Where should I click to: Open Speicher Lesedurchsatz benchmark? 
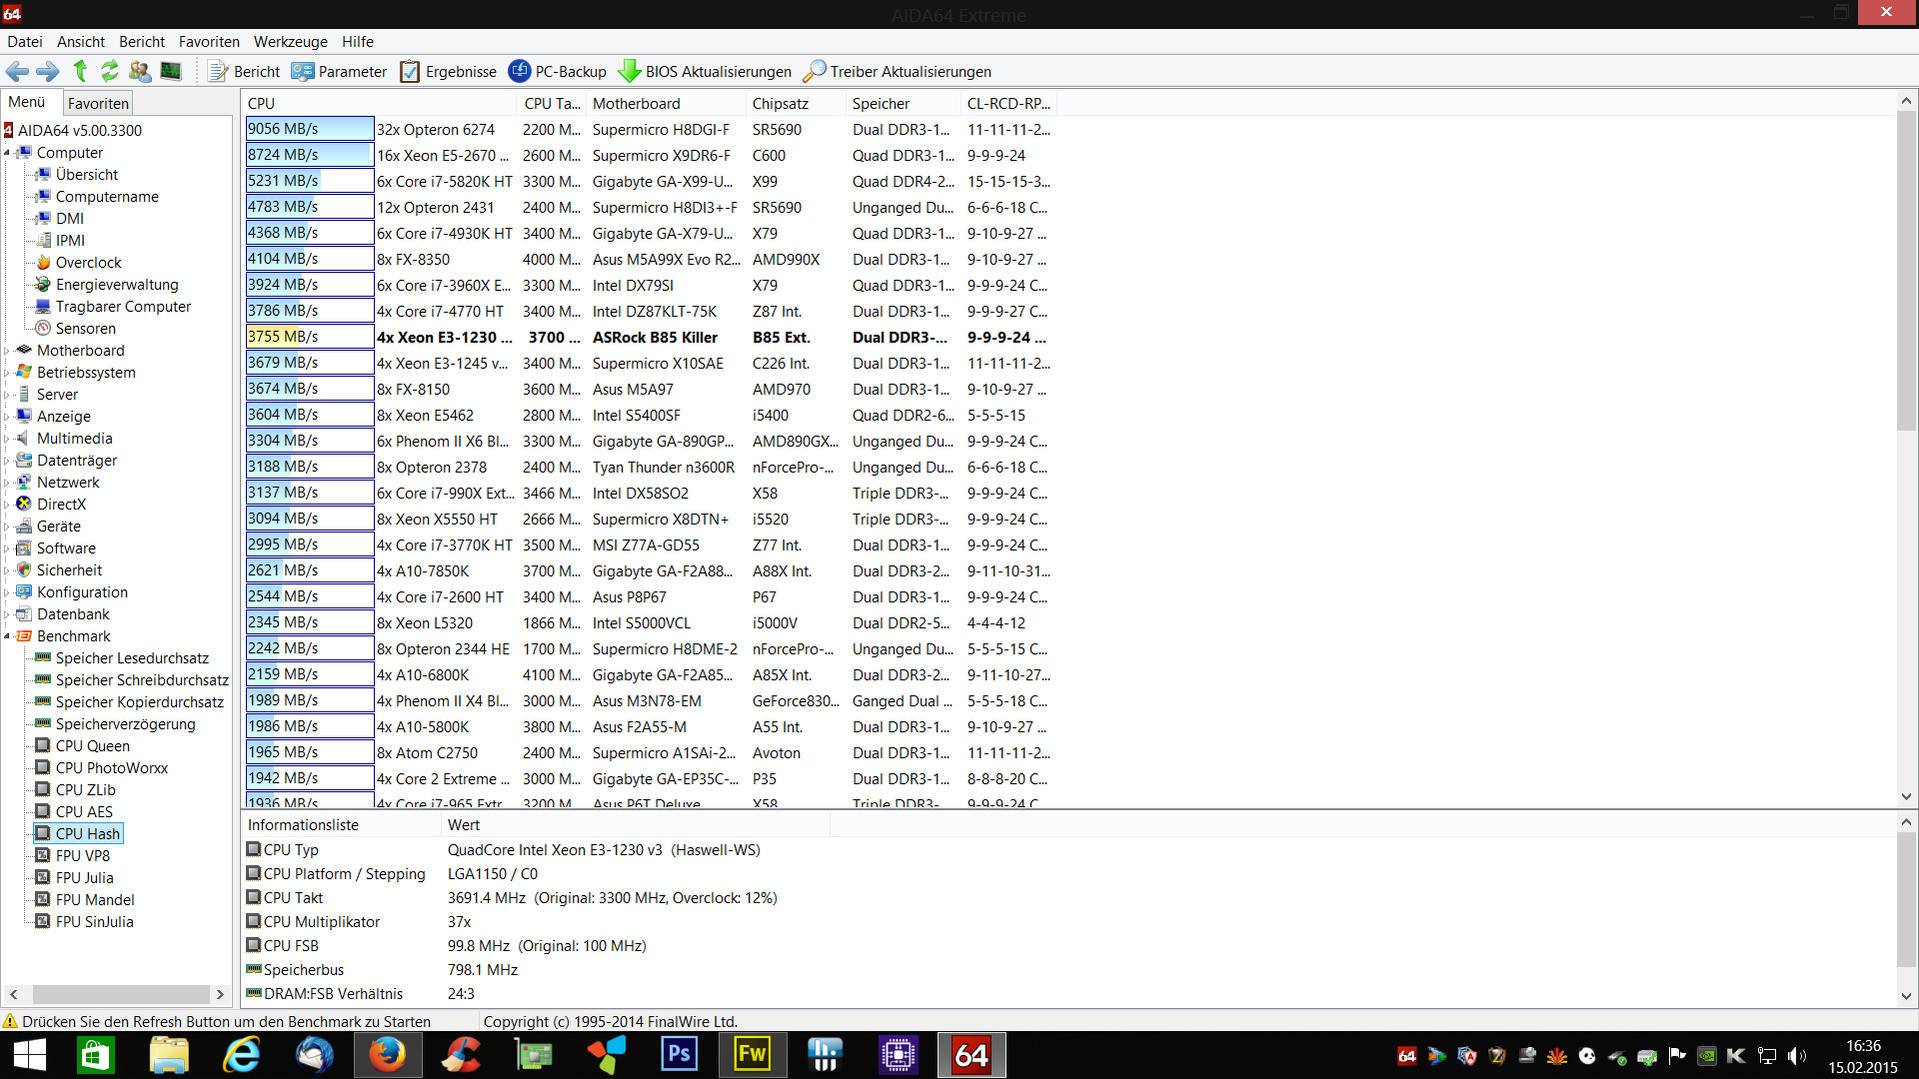[x=132, y=658]
